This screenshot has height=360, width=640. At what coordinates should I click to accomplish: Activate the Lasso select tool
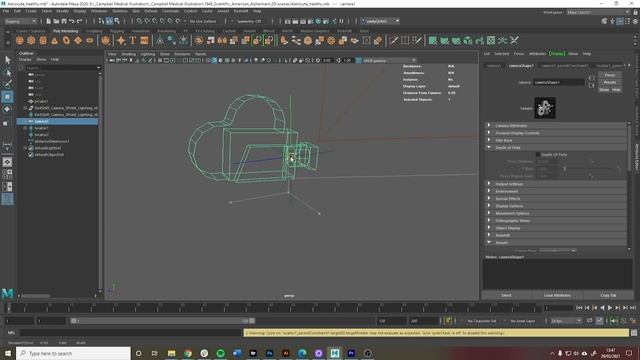(x=7, y=73)
